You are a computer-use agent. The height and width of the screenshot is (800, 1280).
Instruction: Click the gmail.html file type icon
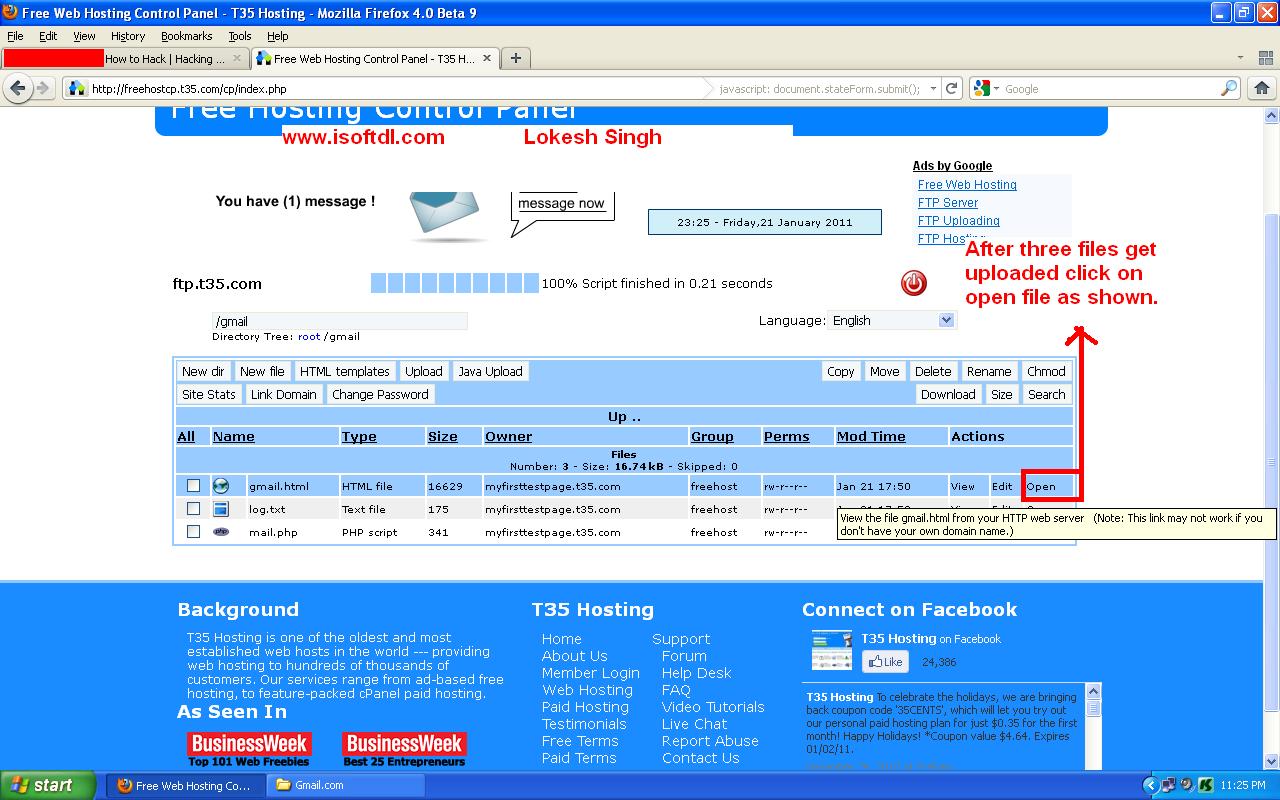coord(221,486)
